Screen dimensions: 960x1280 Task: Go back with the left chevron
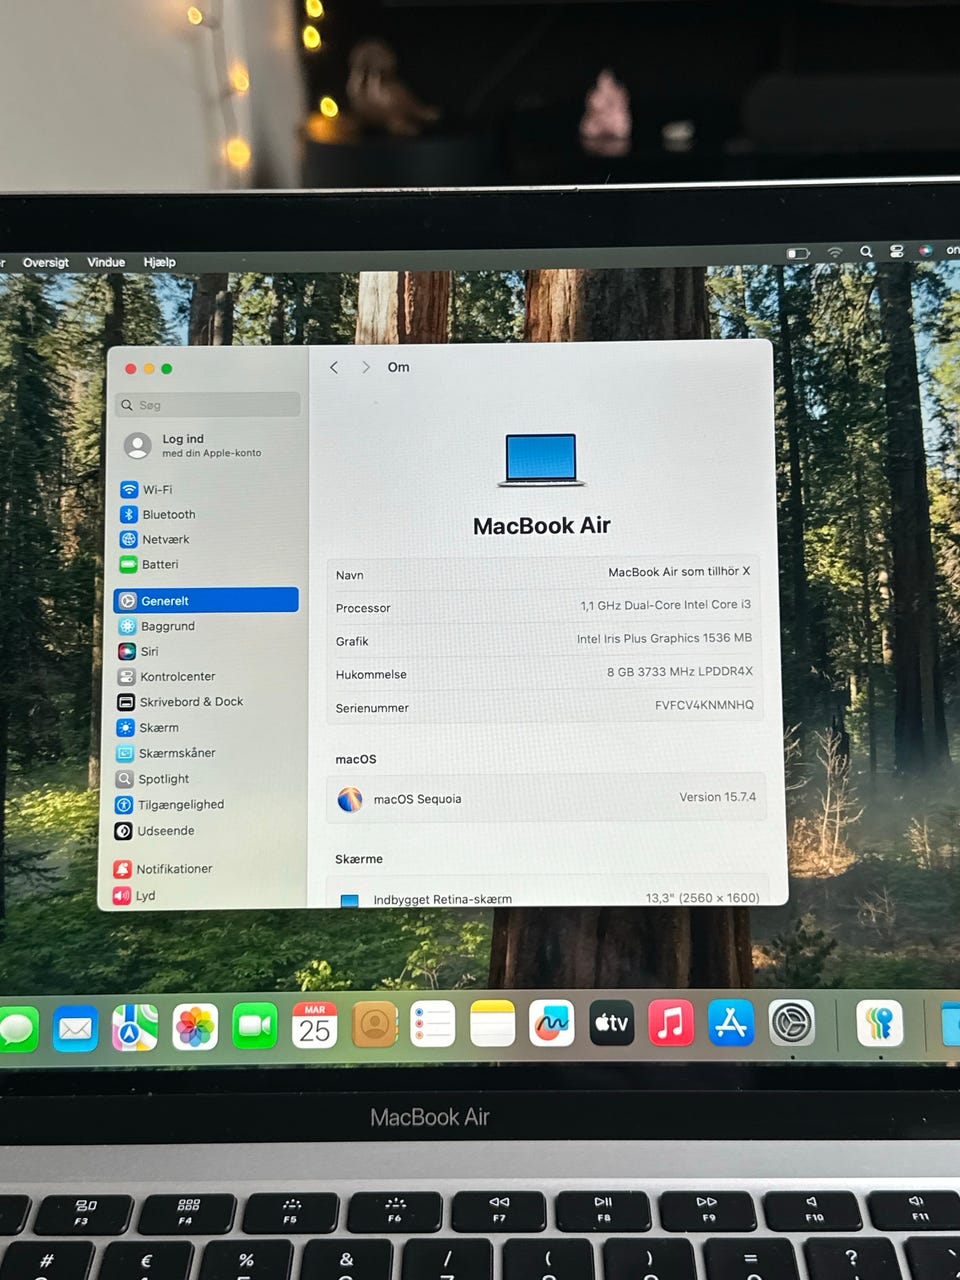(x=334, y=367)
